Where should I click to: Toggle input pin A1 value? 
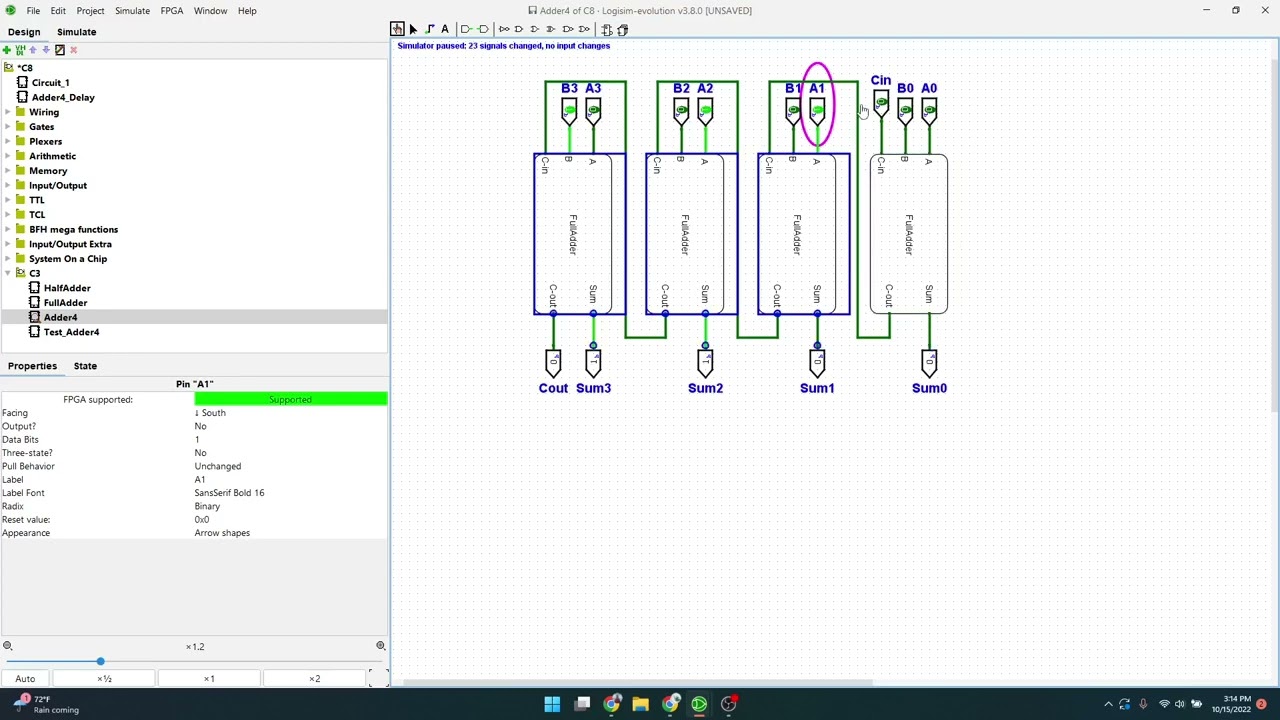point(817,109)
